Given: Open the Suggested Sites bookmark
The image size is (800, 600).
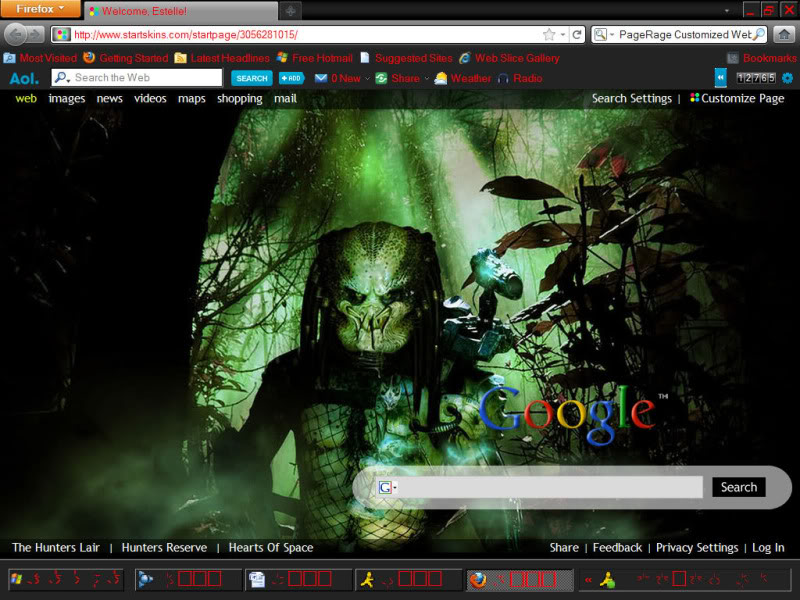Looking at the screenshot, I should [x=406, y=58].
